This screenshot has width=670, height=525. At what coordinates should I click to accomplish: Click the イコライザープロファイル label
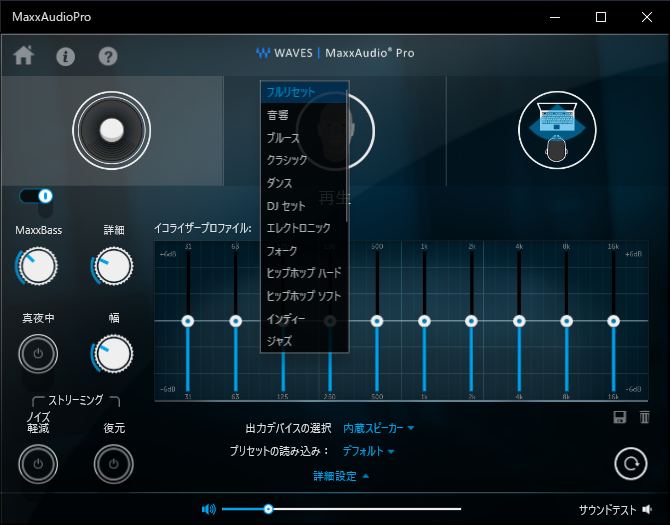coord(203,229)
